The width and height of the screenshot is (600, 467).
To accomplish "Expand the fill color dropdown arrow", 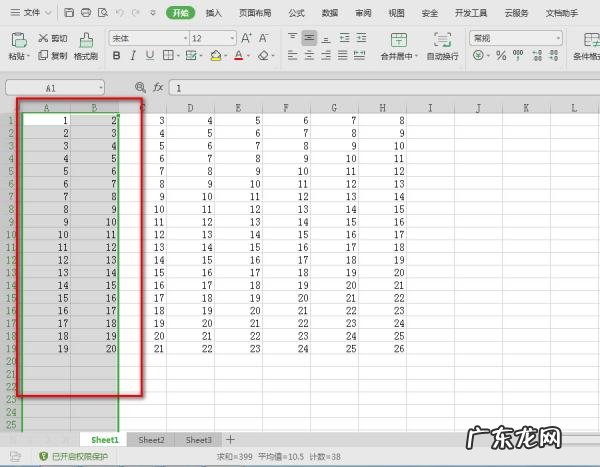I will point(226,56).
